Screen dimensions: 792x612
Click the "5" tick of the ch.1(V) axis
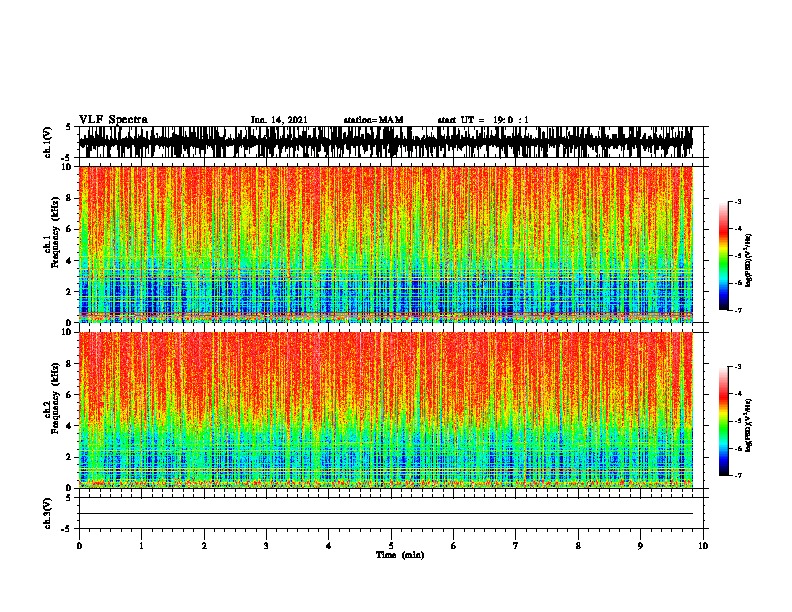pos(69,127)
